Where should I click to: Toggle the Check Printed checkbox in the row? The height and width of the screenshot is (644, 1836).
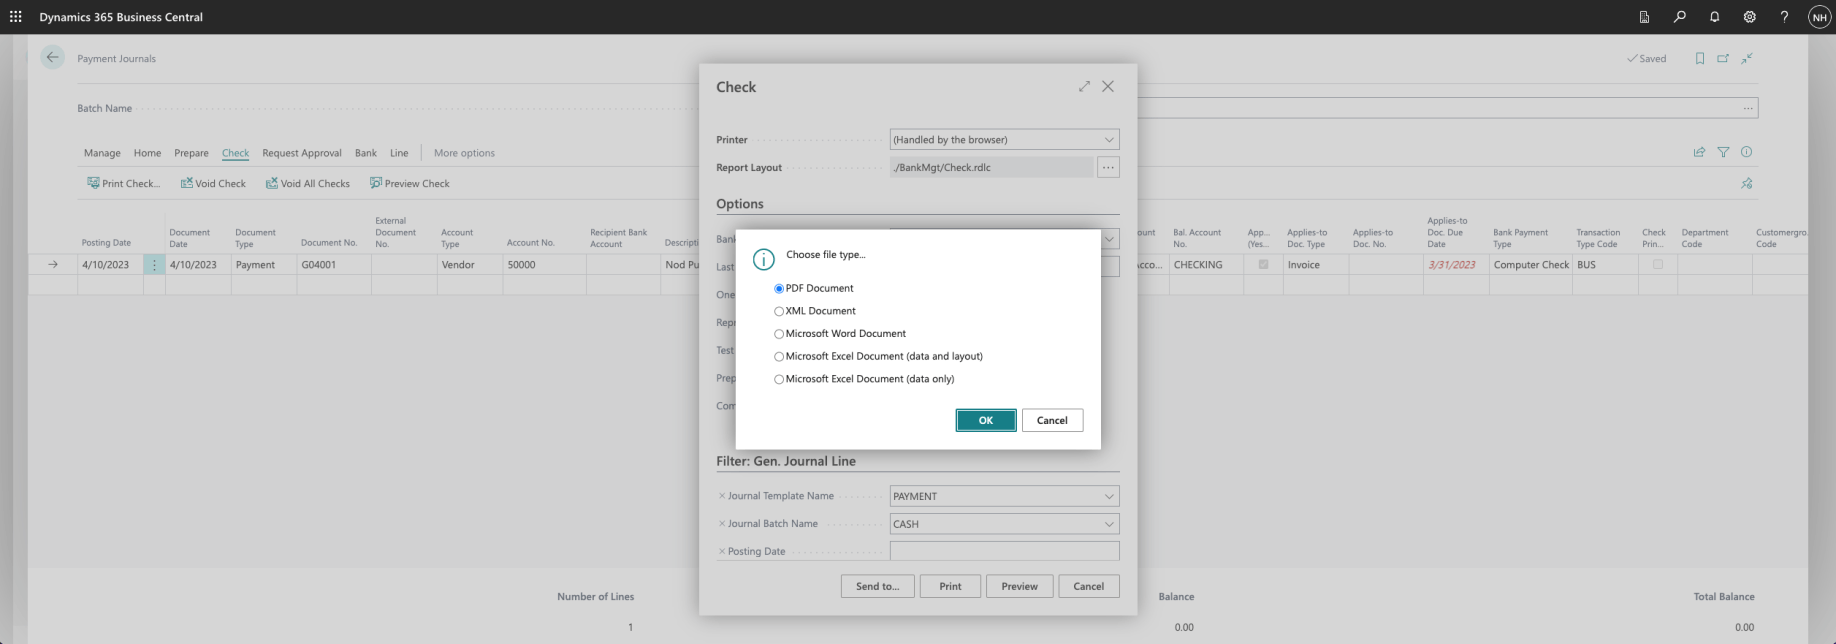click(1657, 265)
